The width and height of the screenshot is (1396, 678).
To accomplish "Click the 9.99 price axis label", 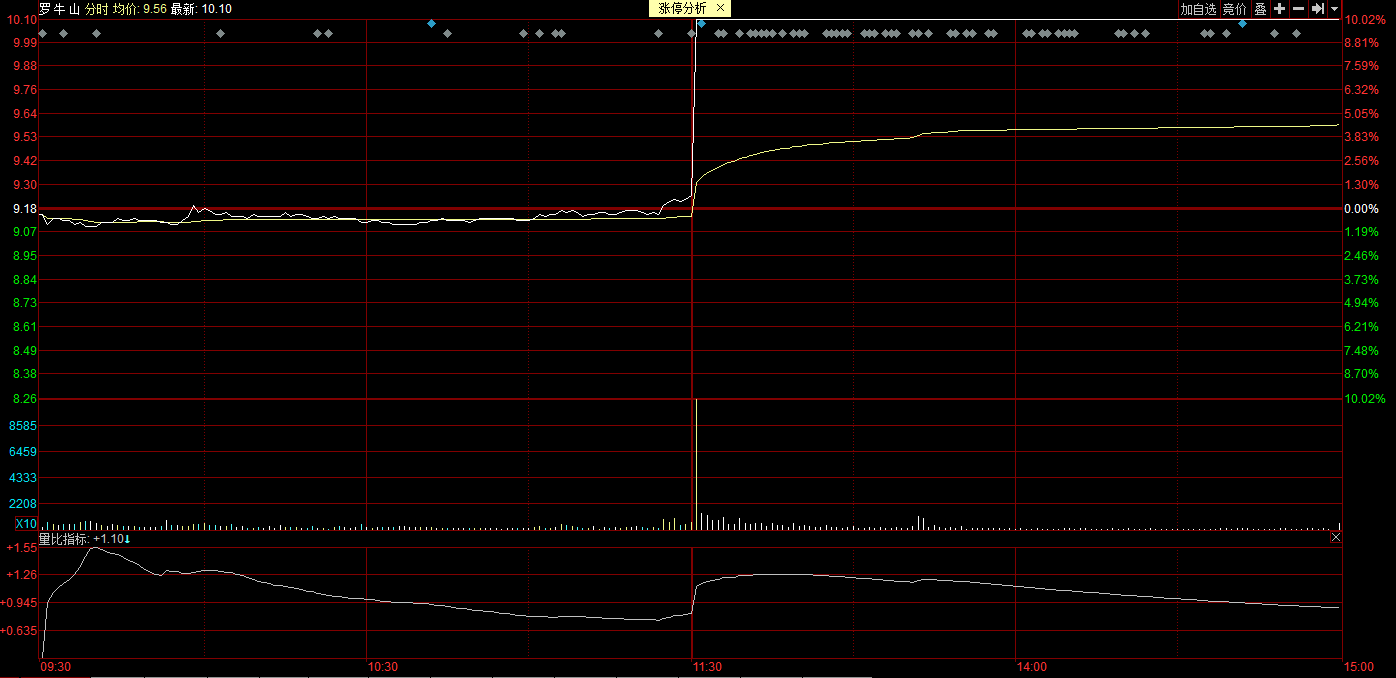I will click(x=25, y=43).
